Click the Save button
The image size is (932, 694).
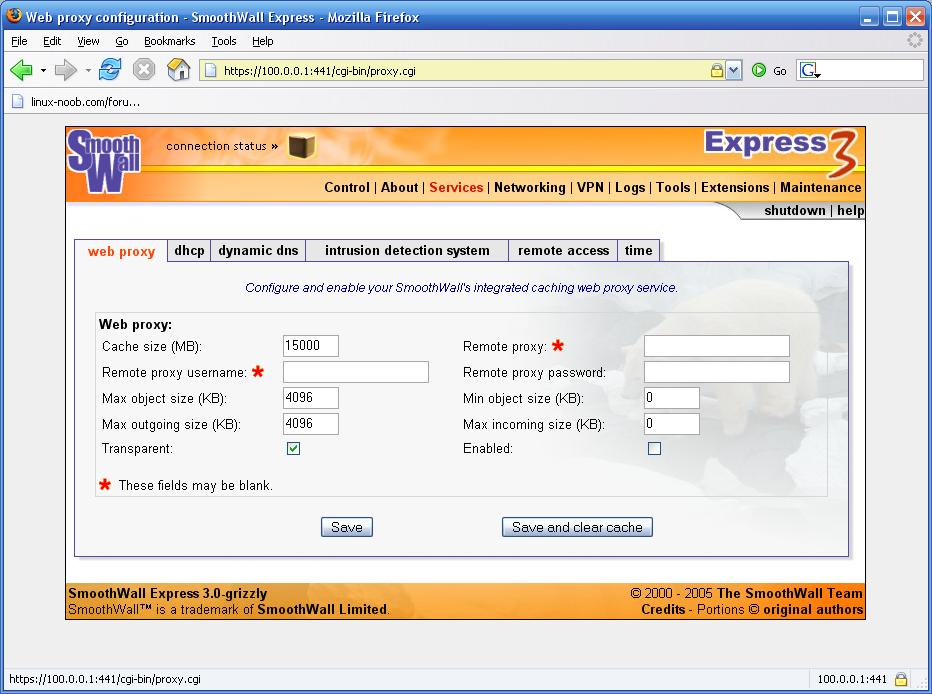[347, 527]
